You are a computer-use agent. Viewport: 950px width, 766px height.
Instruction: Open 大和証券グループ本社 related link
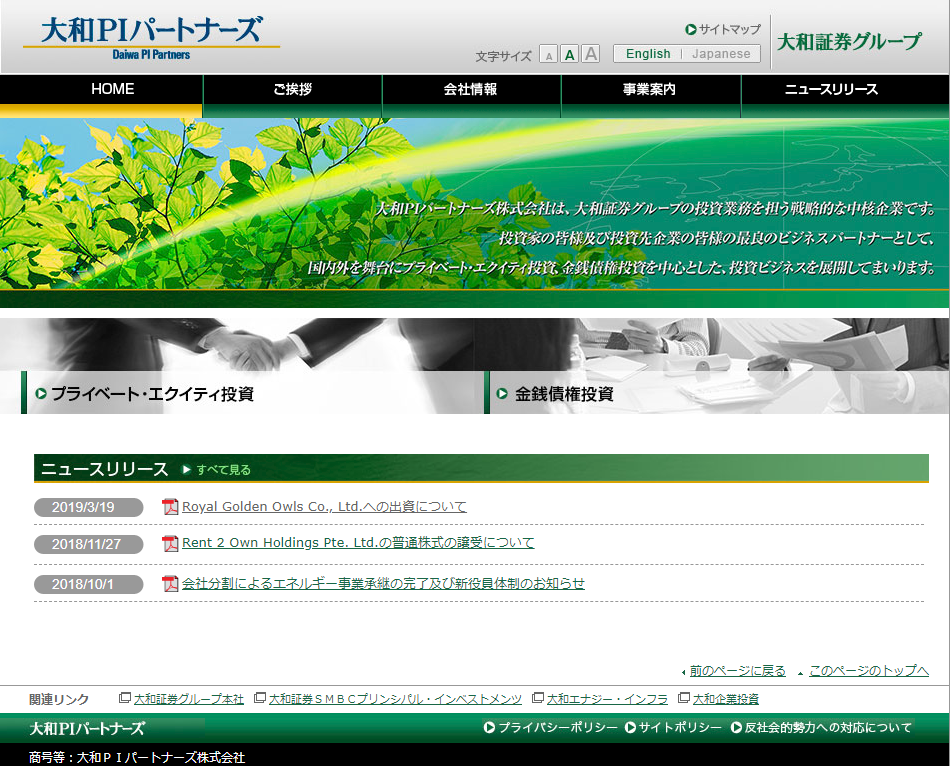(x=188, y=699)
